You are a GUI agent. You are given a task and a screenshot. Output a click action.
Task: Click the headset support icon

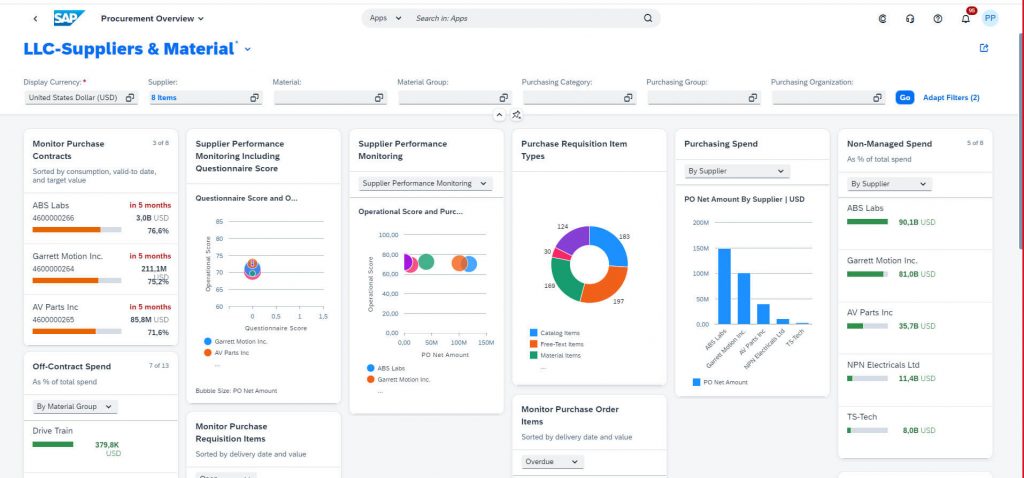910,19
